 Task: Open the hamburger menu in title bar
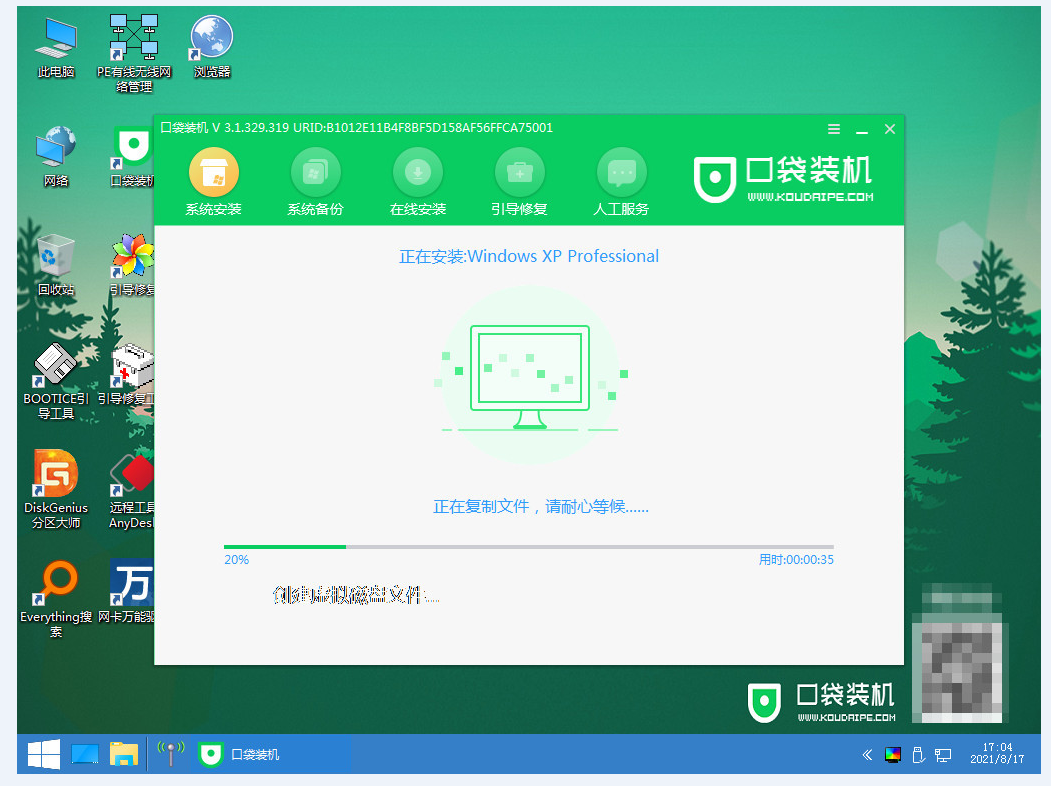[834, 129]
